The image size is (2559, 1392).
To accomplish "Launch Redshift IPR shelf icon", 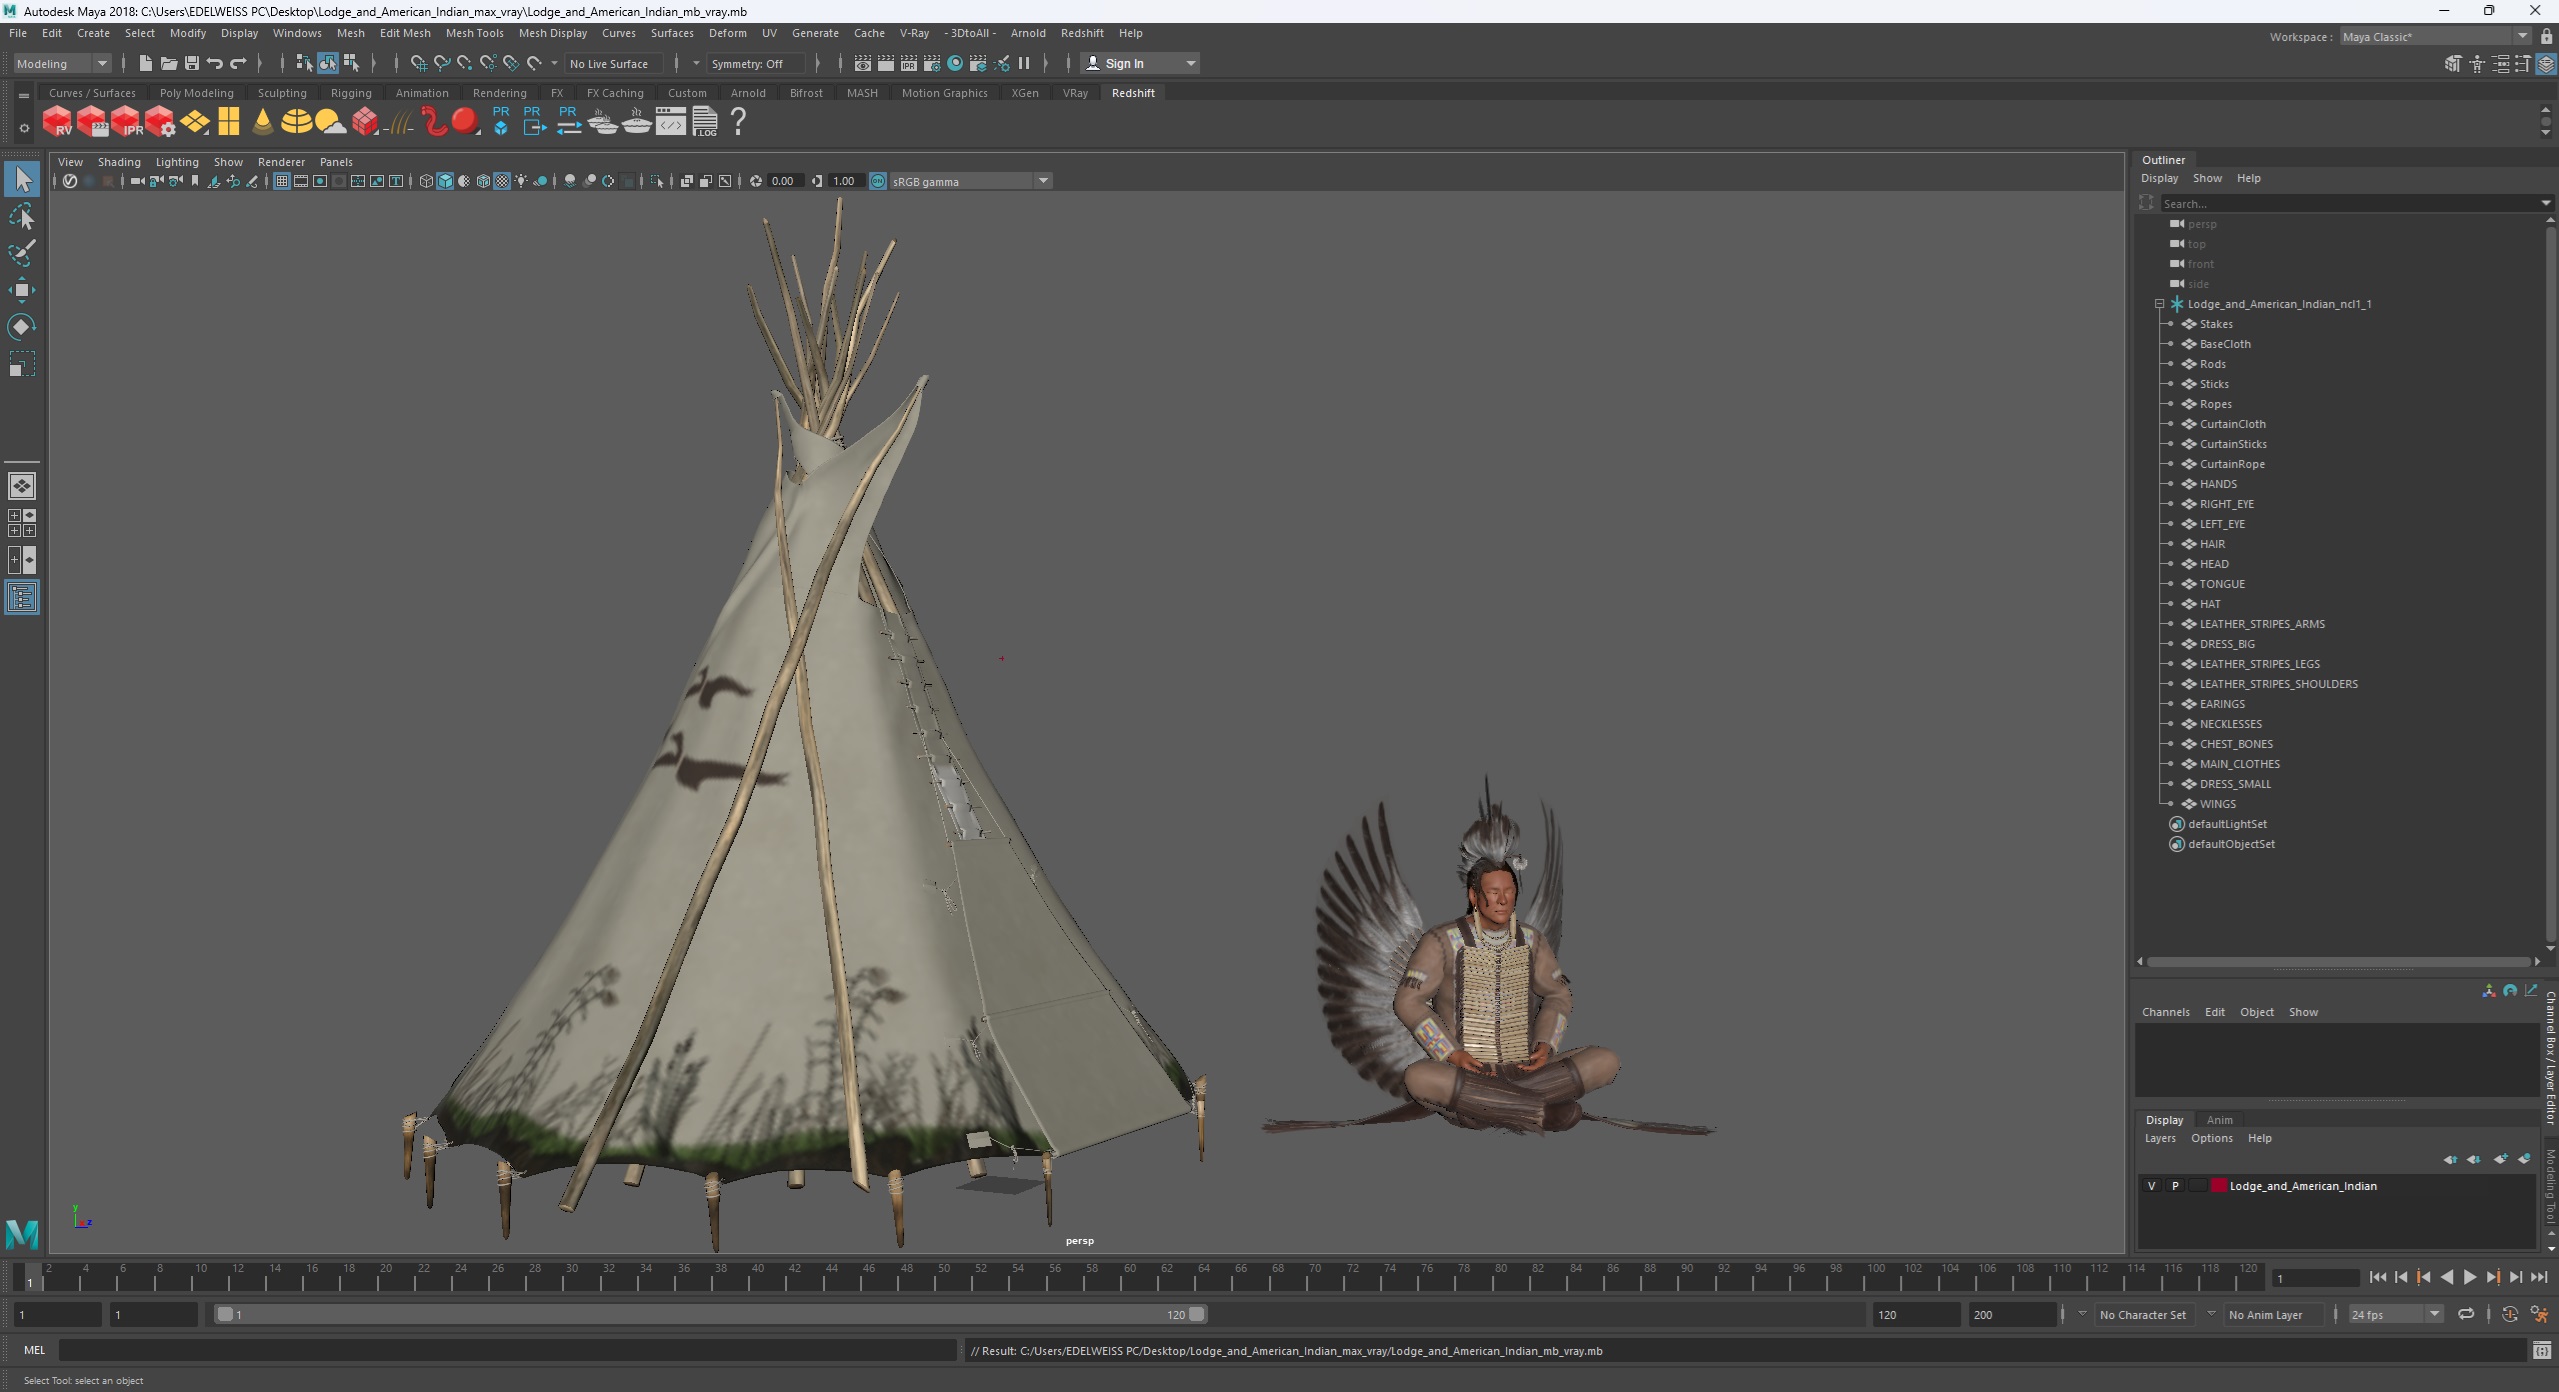I will pos(126,122).
